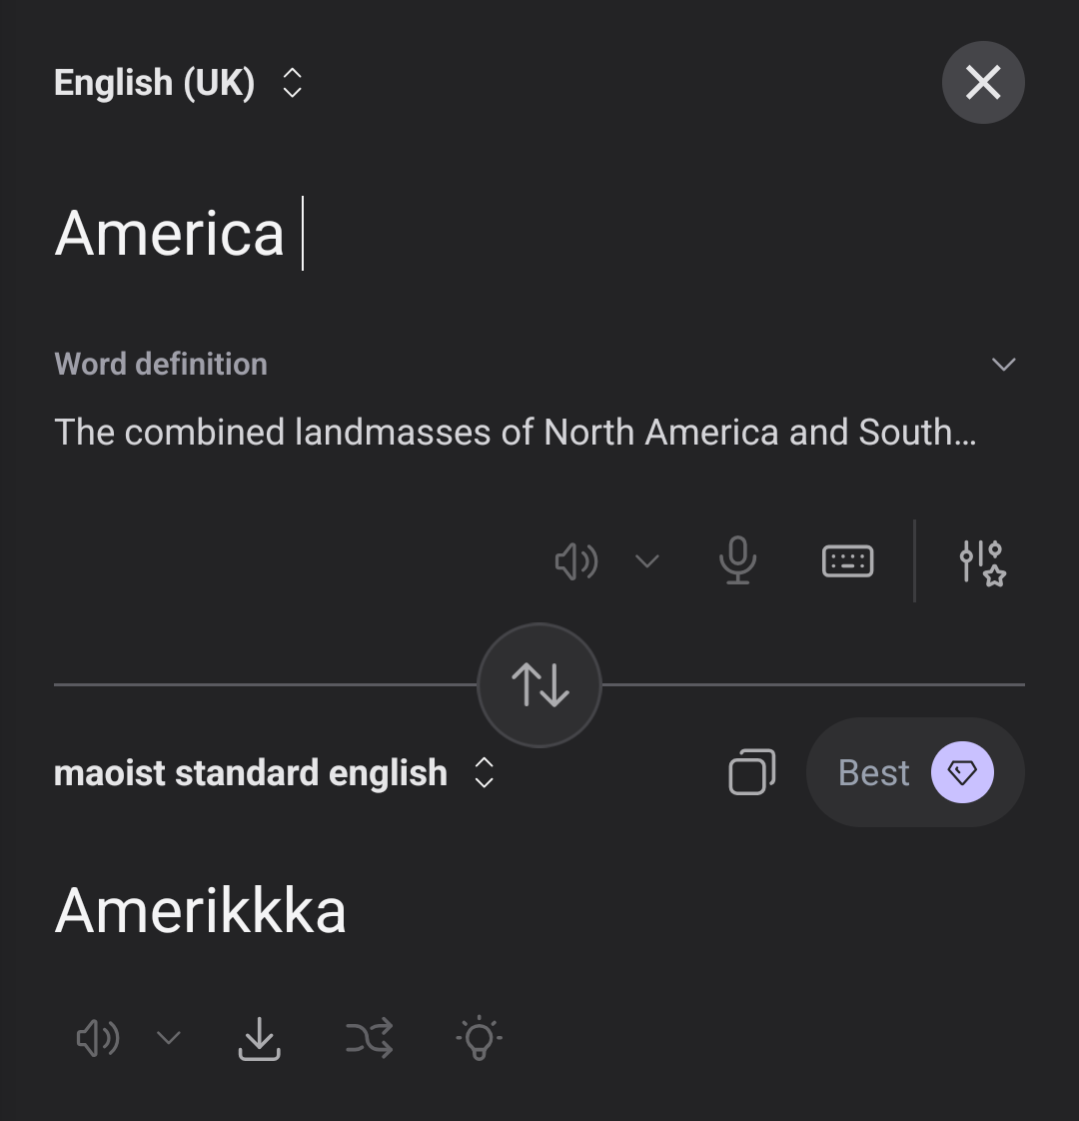Click the truncated definition text
Viewport: 1079px width, 1121px height.
coord(515,433)
